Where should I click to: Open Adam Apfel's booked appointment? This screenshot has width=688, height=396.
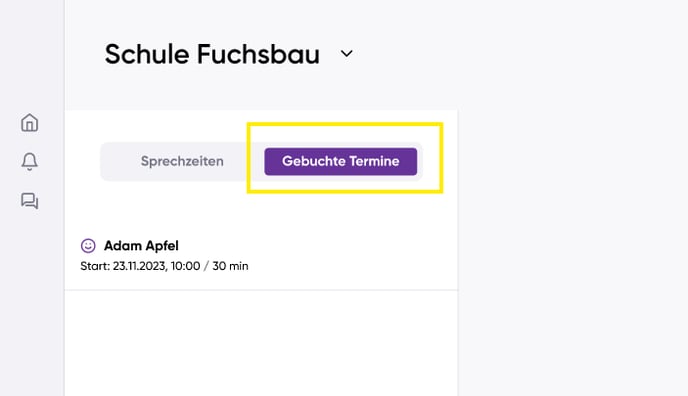[261, 256]
